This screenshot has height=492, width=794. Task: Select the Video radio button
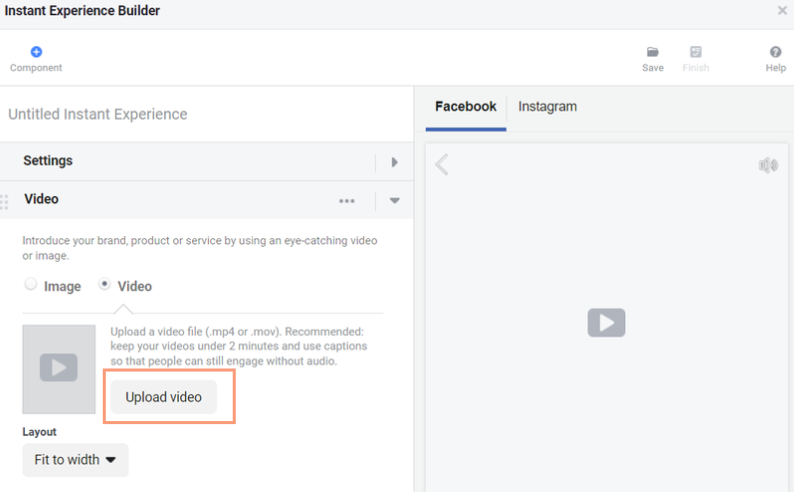point(104,284)
